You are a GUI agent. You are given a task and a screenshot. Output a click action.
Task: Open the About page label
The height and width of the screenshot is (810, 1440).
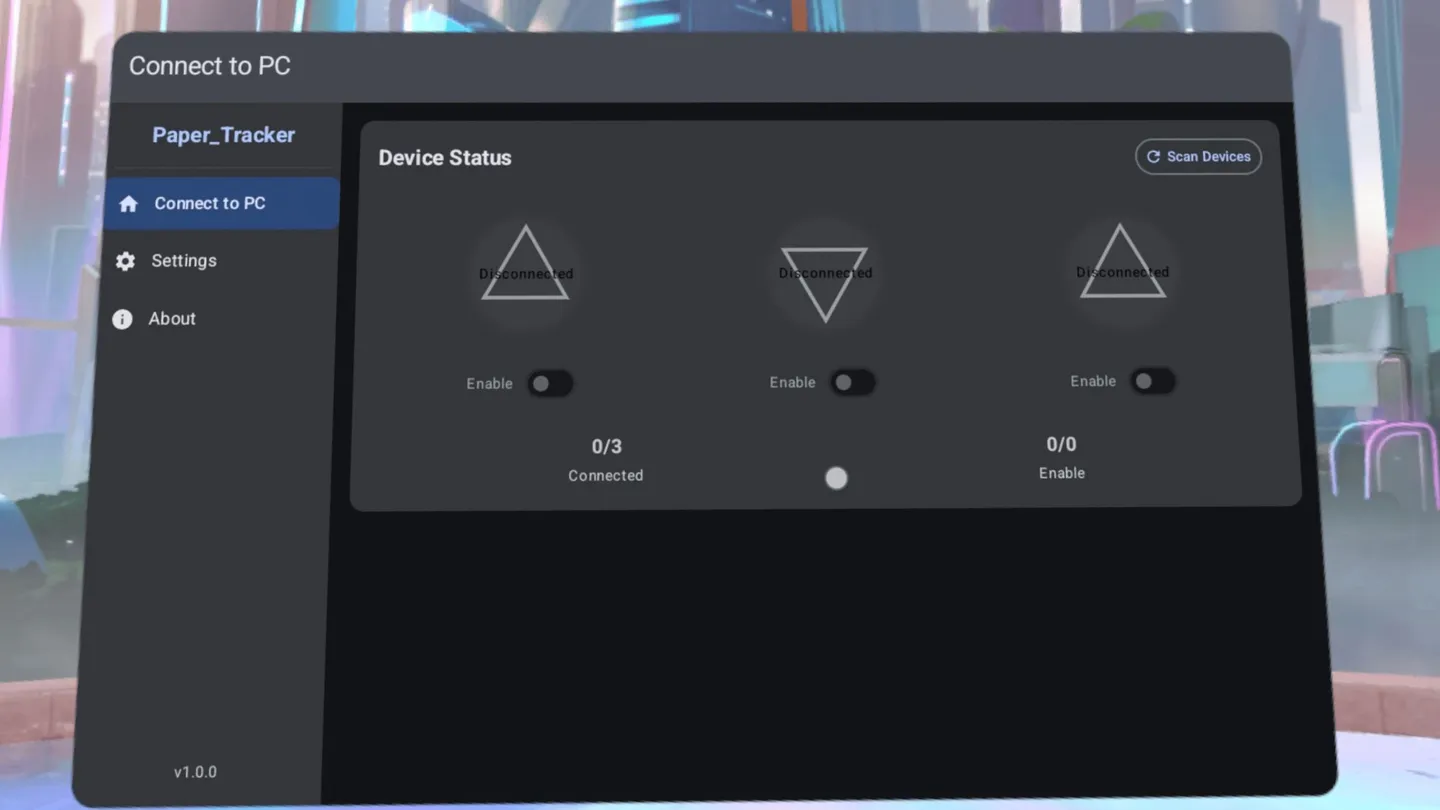172,319
